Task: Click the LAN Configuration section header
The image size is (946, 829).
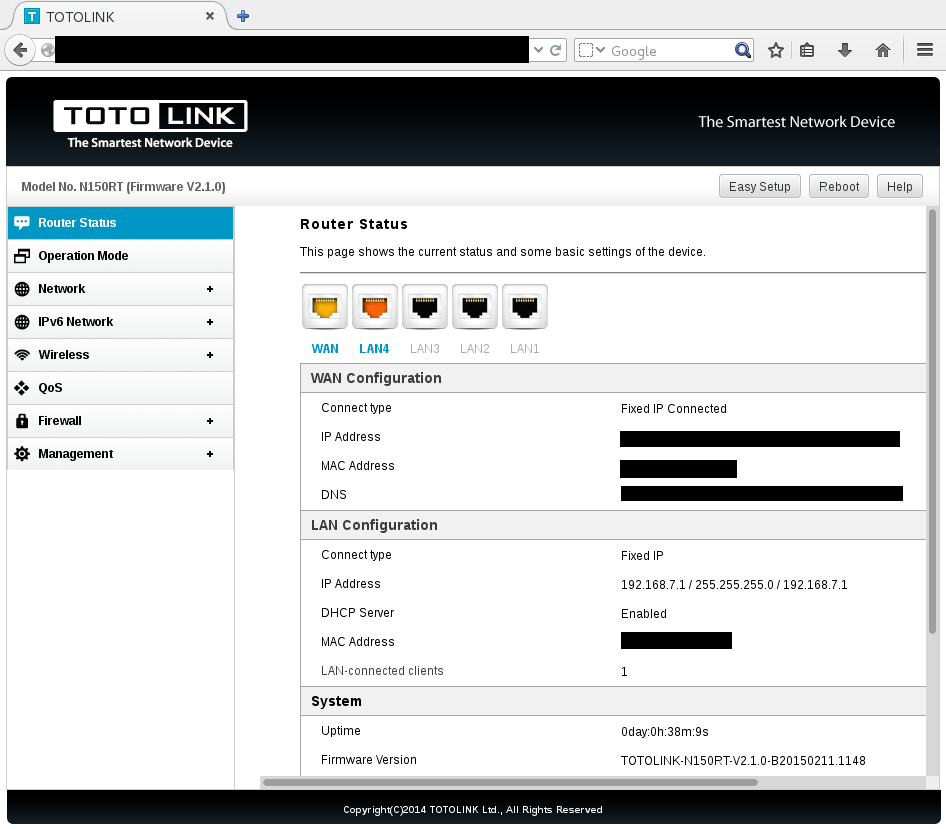Action: pyautogui.click(x=613, y=526)
